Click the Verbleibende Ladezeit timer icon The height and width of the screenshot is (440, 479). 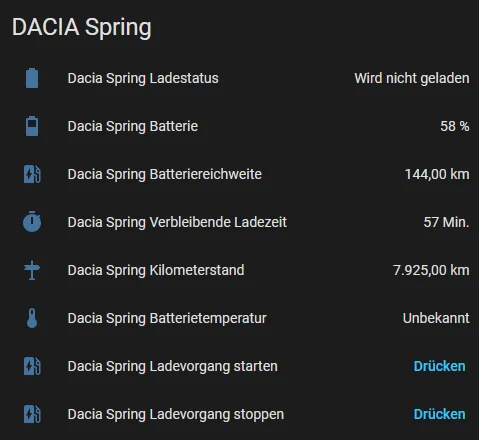point(32,222)
